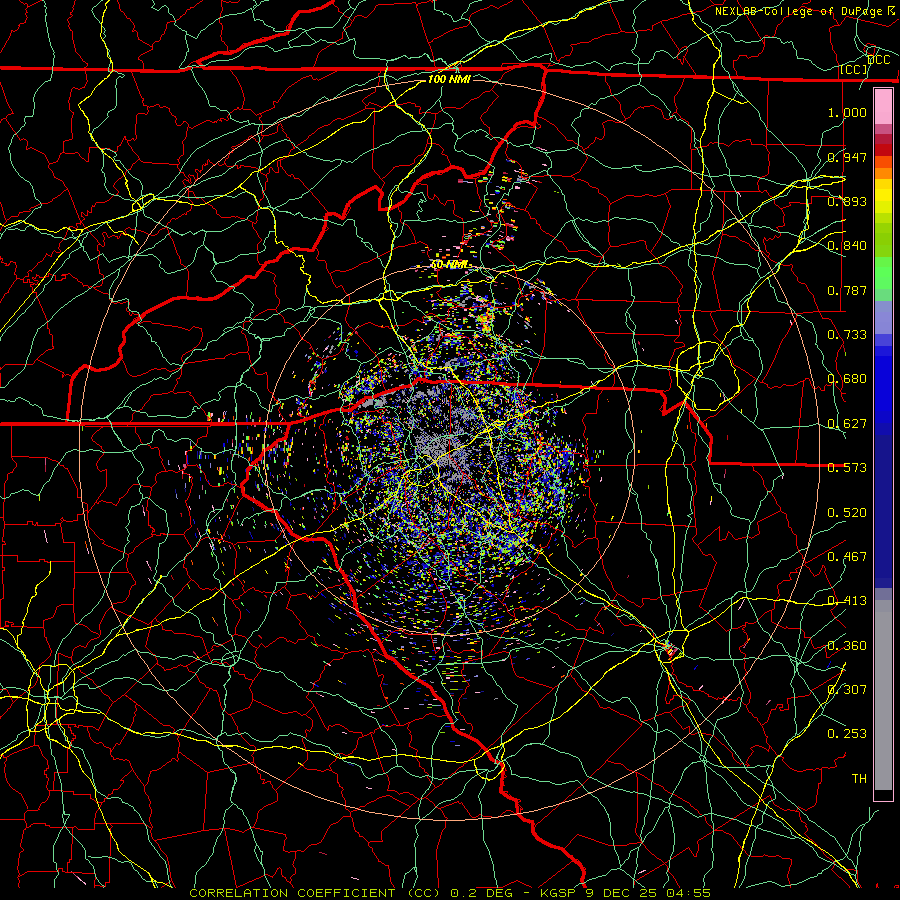Select the 0.573 legend value
This screenshot has width=900, height=900.
point(847,468)
